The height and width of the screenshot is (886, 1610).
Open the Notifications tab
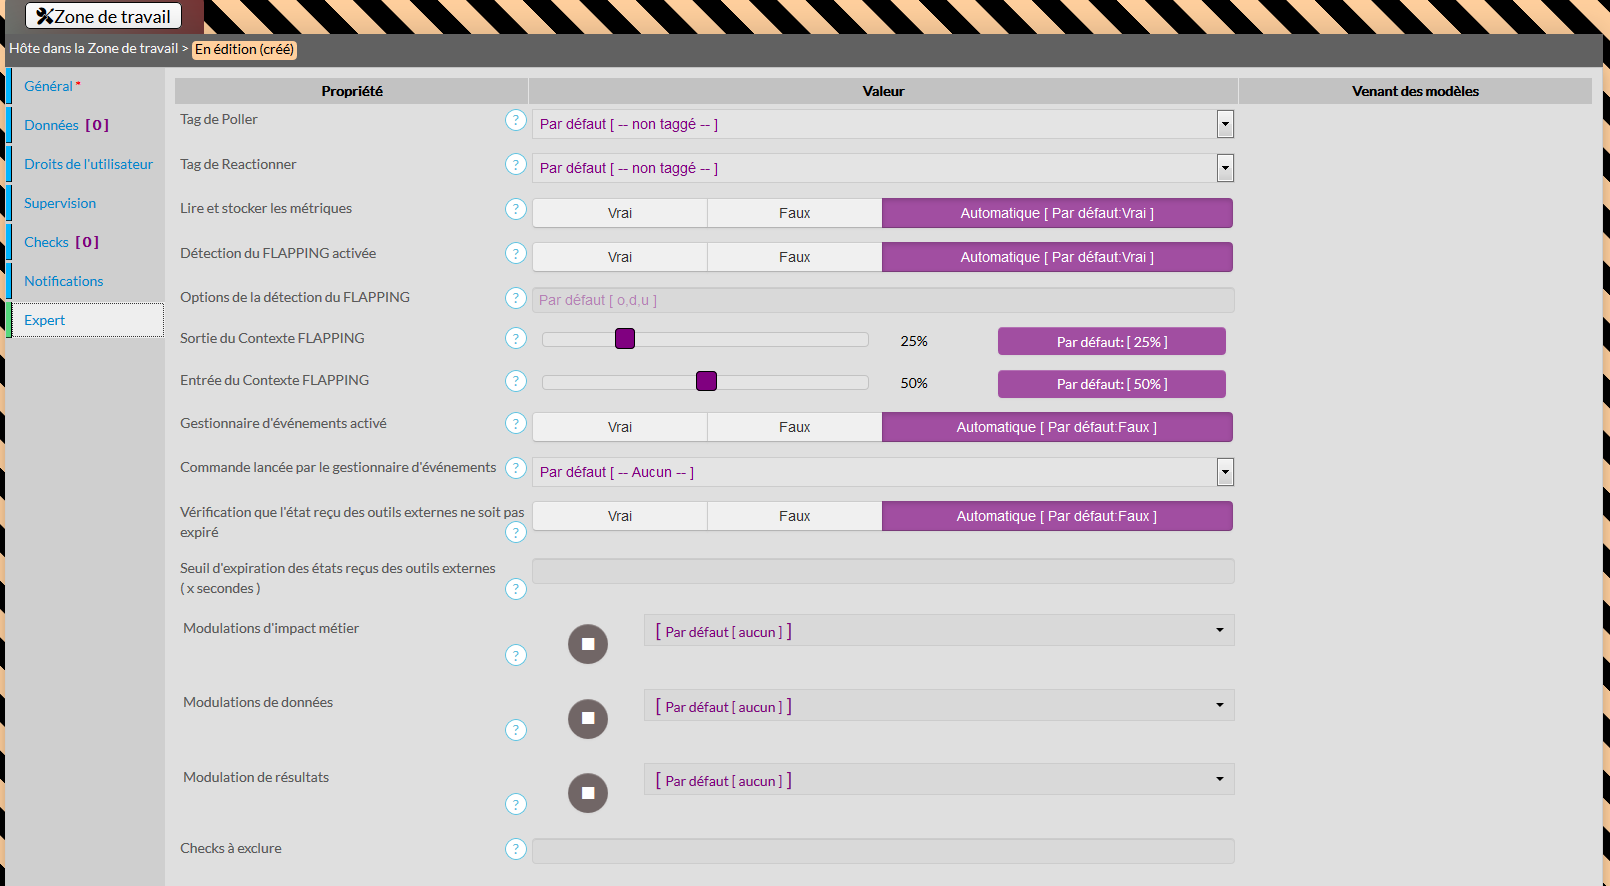[x=63, y=281]
